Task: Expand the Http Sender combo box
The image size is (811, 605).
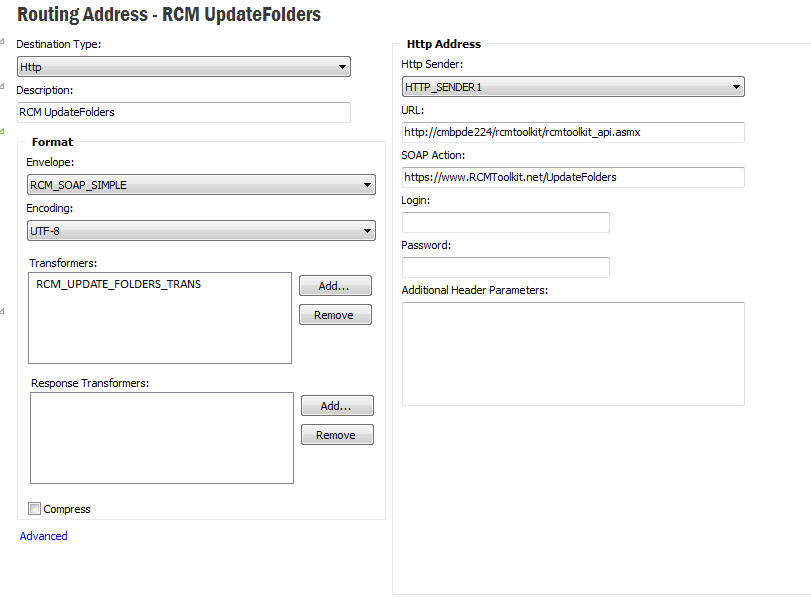Action: (573, 87)
